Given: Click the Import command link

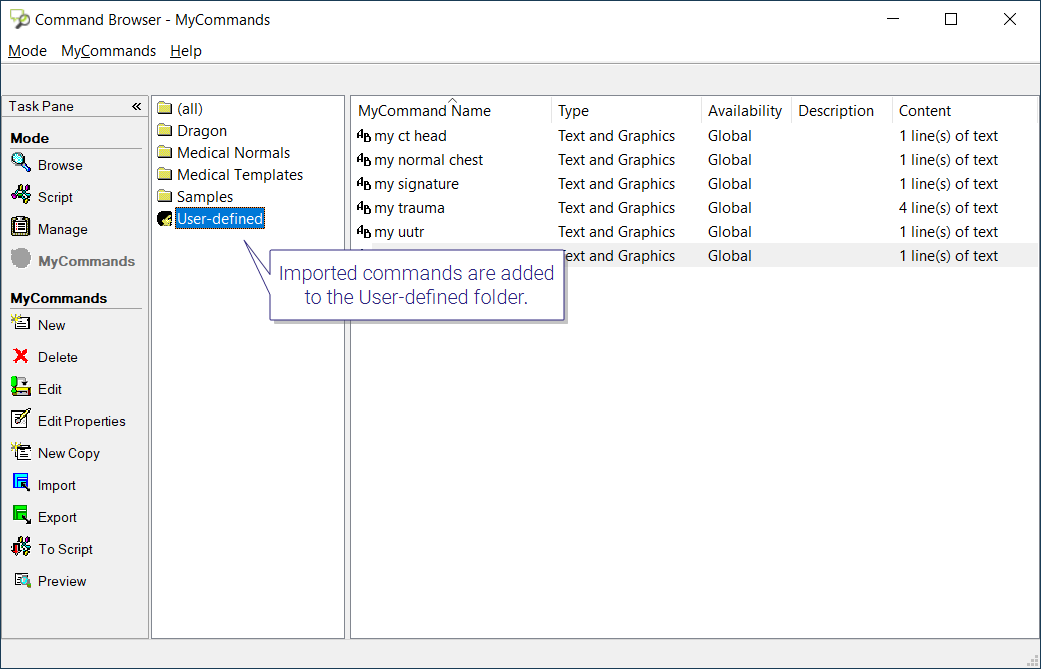Looking at the screenshot, I should point(56,485).
